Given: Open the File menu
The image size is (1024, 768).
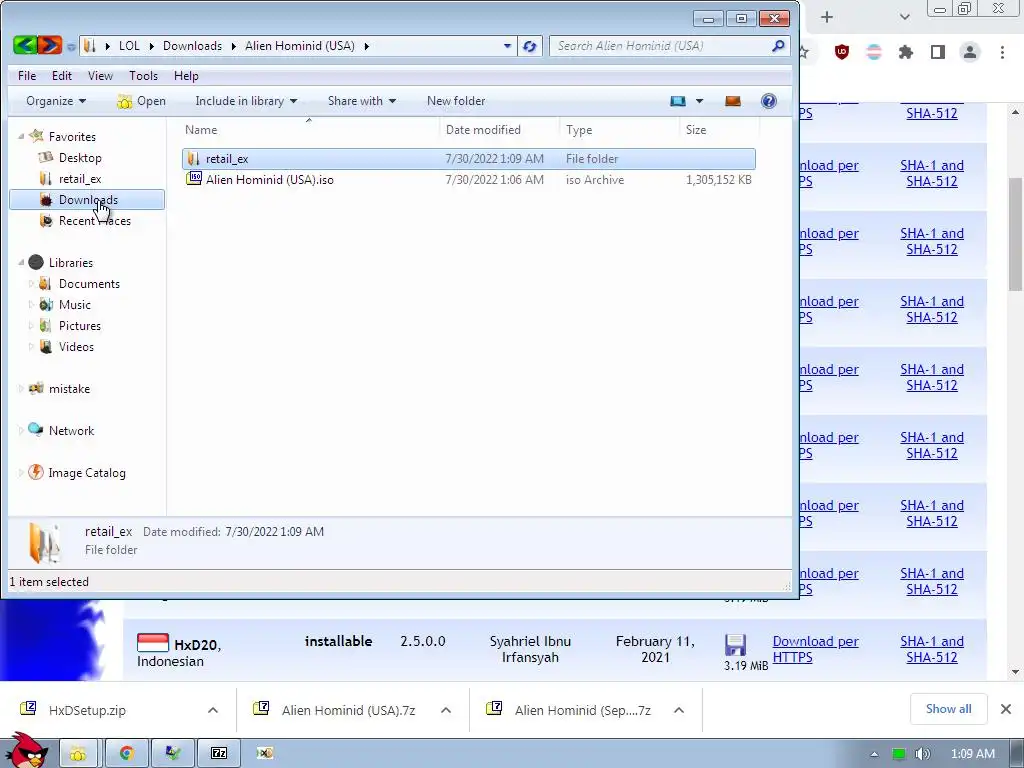Looking at the screenshot, I should click(27, 76).
